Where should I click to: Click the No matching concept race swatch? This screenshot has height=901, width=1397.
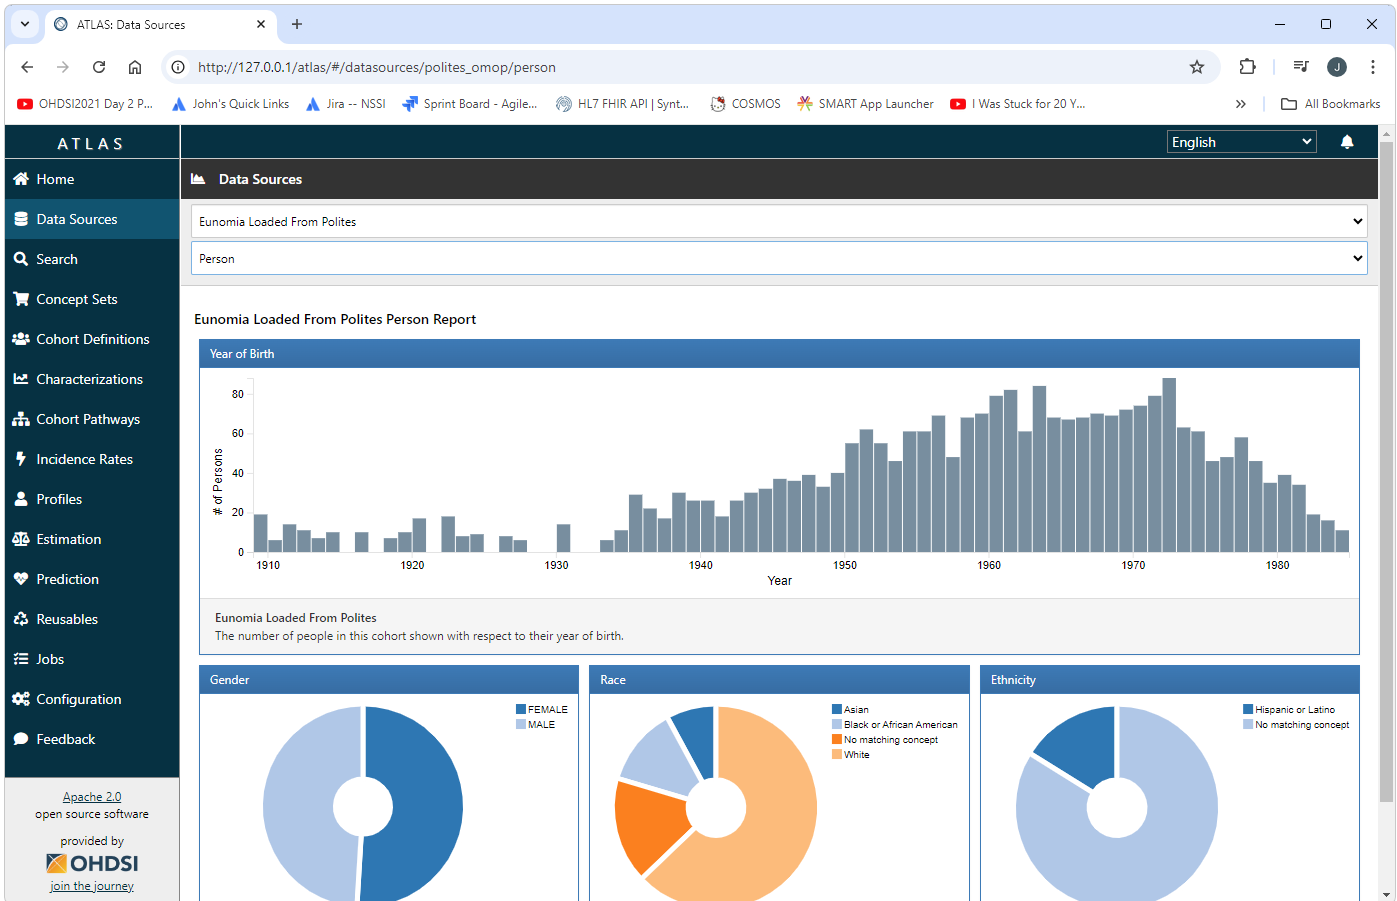click(837, 739)
